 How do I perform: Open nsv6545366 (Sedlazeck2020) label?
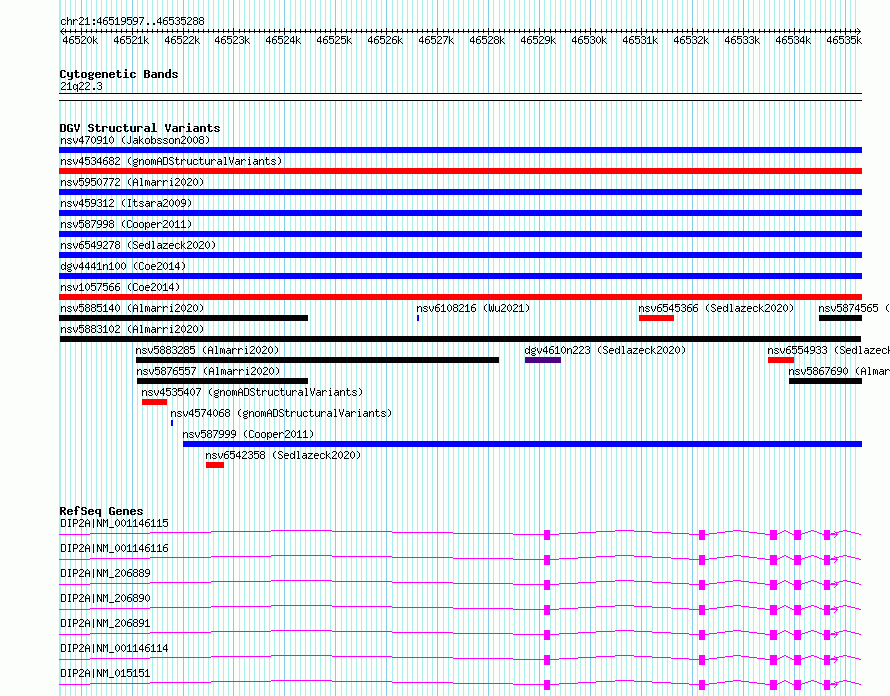click(716, 308)
